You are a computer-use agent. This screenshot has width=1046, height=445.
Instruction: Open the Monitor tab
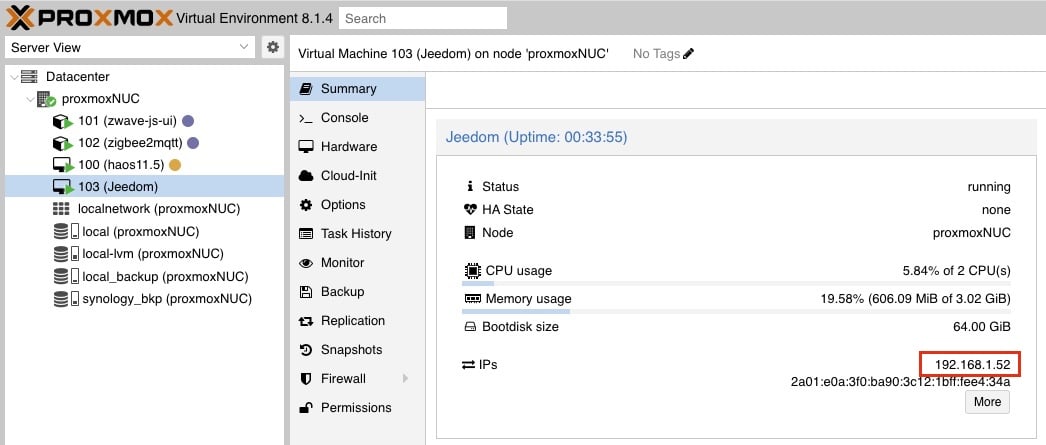(358, 263)
